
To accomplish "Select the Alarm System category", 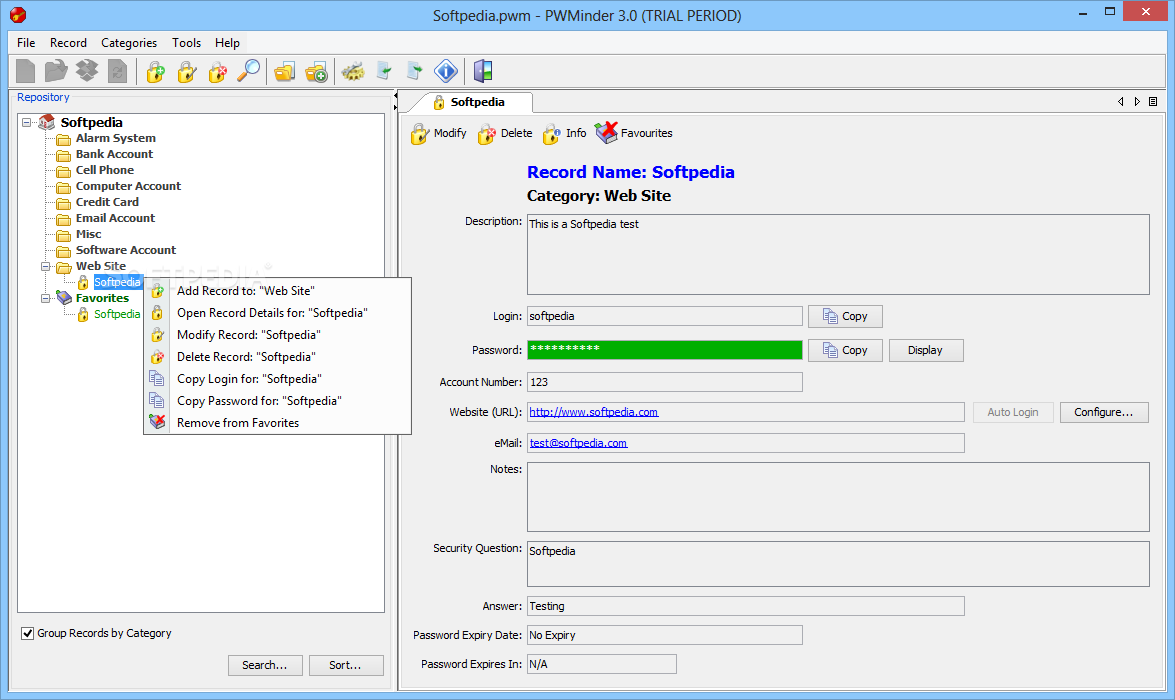I will point(115,138).
